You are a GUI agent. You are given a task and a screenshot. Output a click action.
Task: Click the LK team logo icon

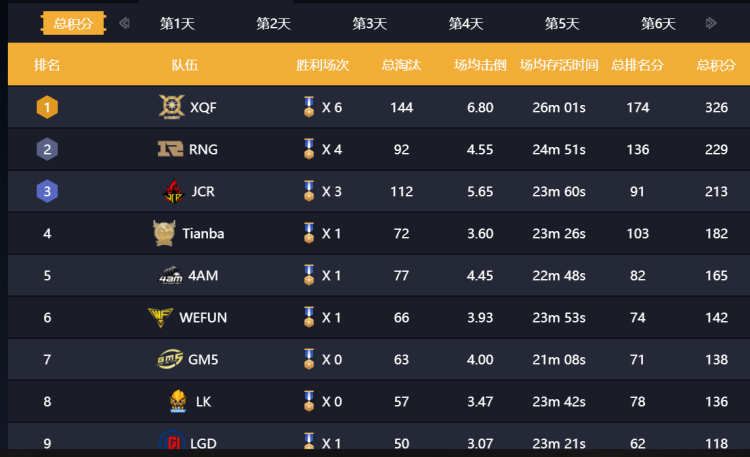178,401
